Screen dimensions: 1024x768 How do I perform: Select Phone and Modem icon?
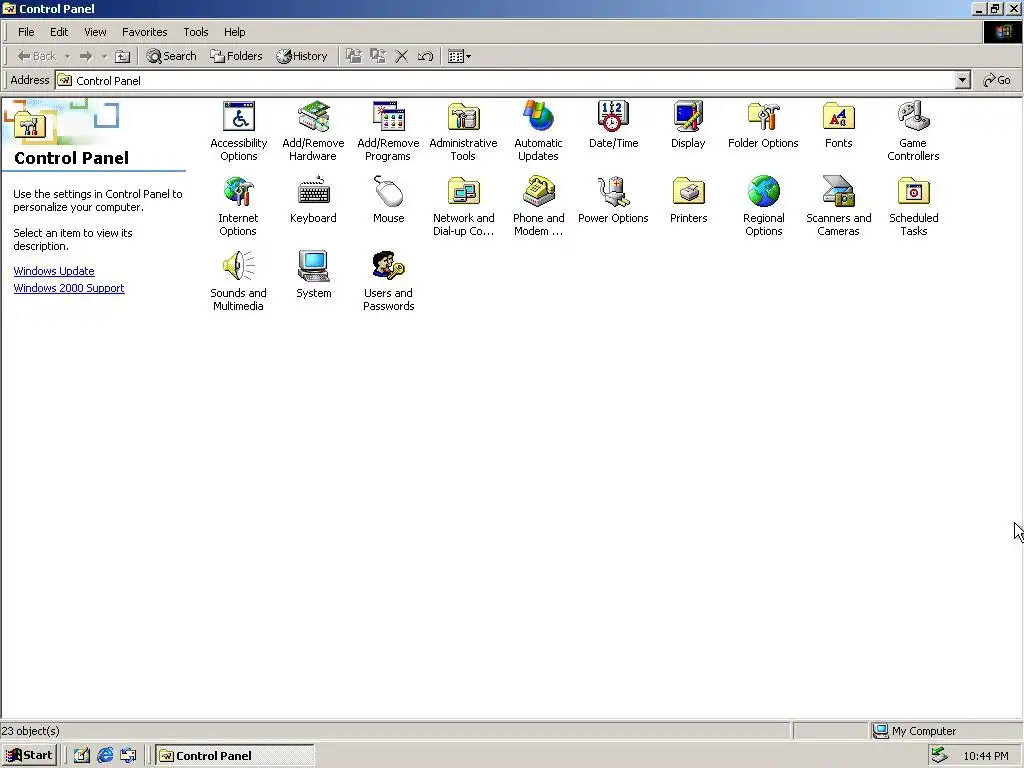[538, 192]
